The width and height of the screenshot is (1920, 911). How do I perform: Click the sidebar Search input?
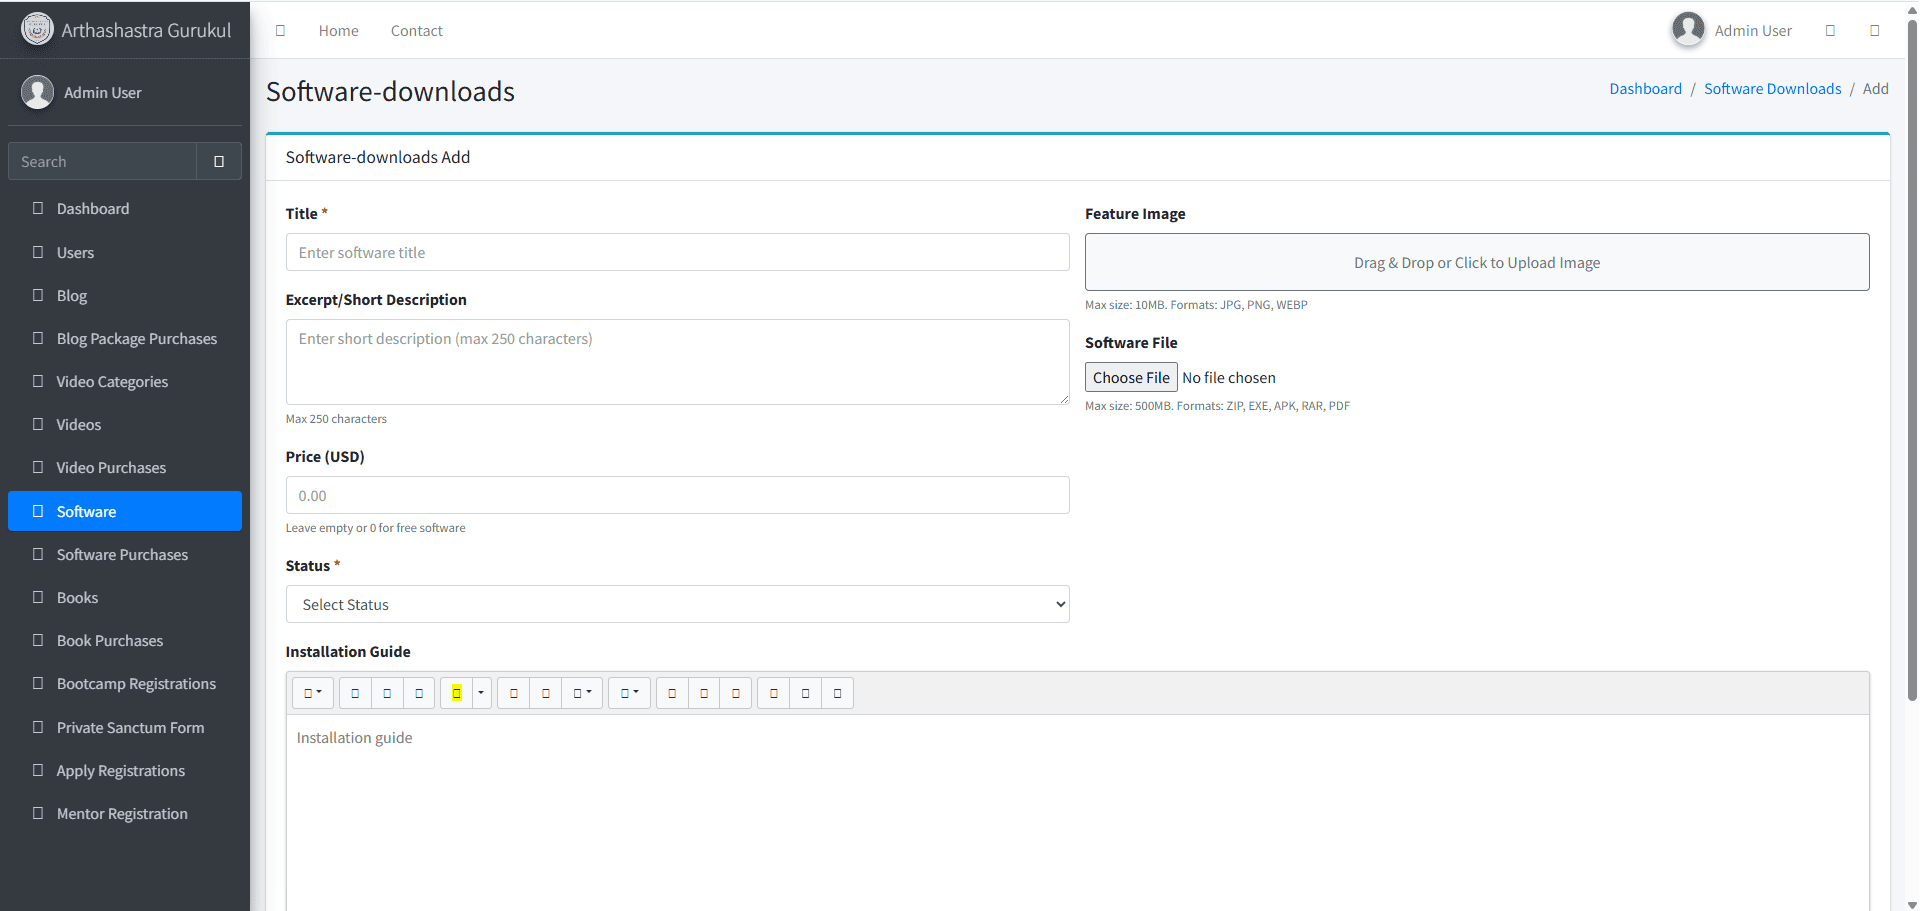102,161
